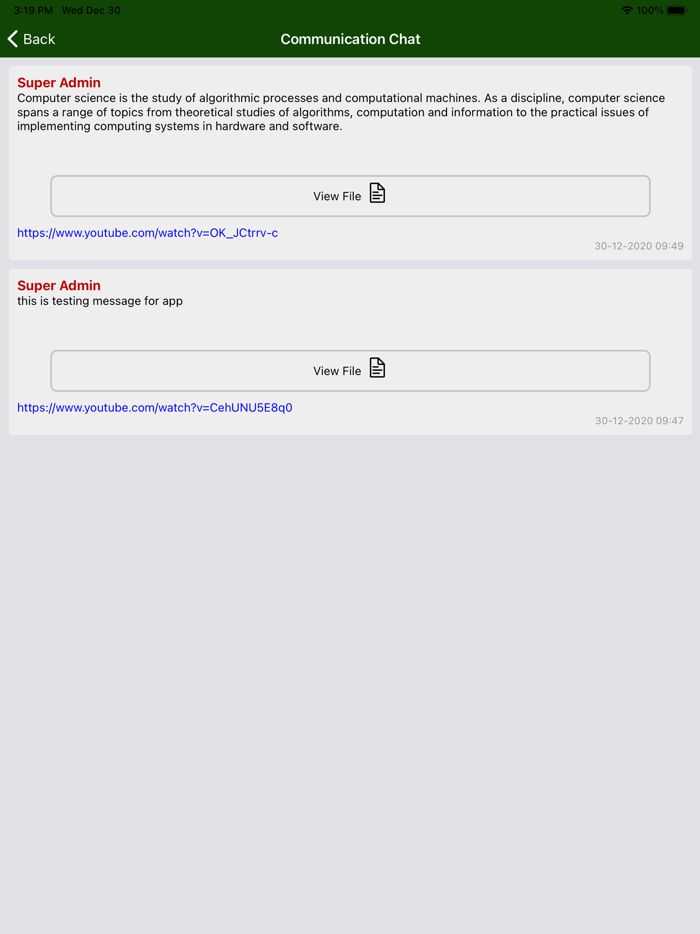The width and height of the screenshot is (700, 934).
Task: Tap the 30-12-2020 09:49 timestamp
Action: [x=639, y=246]
